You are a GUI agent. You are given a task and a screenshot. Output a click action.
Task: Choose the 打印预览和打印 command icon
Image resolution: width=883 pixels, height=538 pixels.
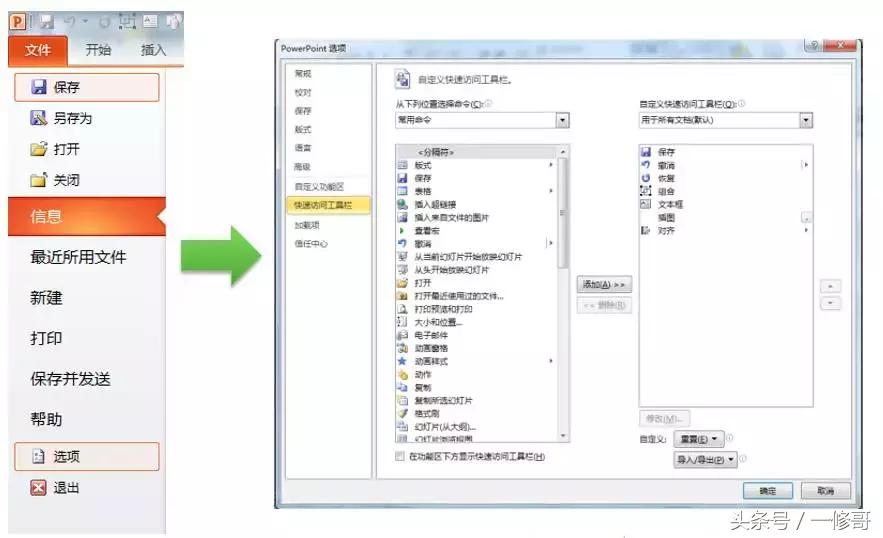pos(402,309)
